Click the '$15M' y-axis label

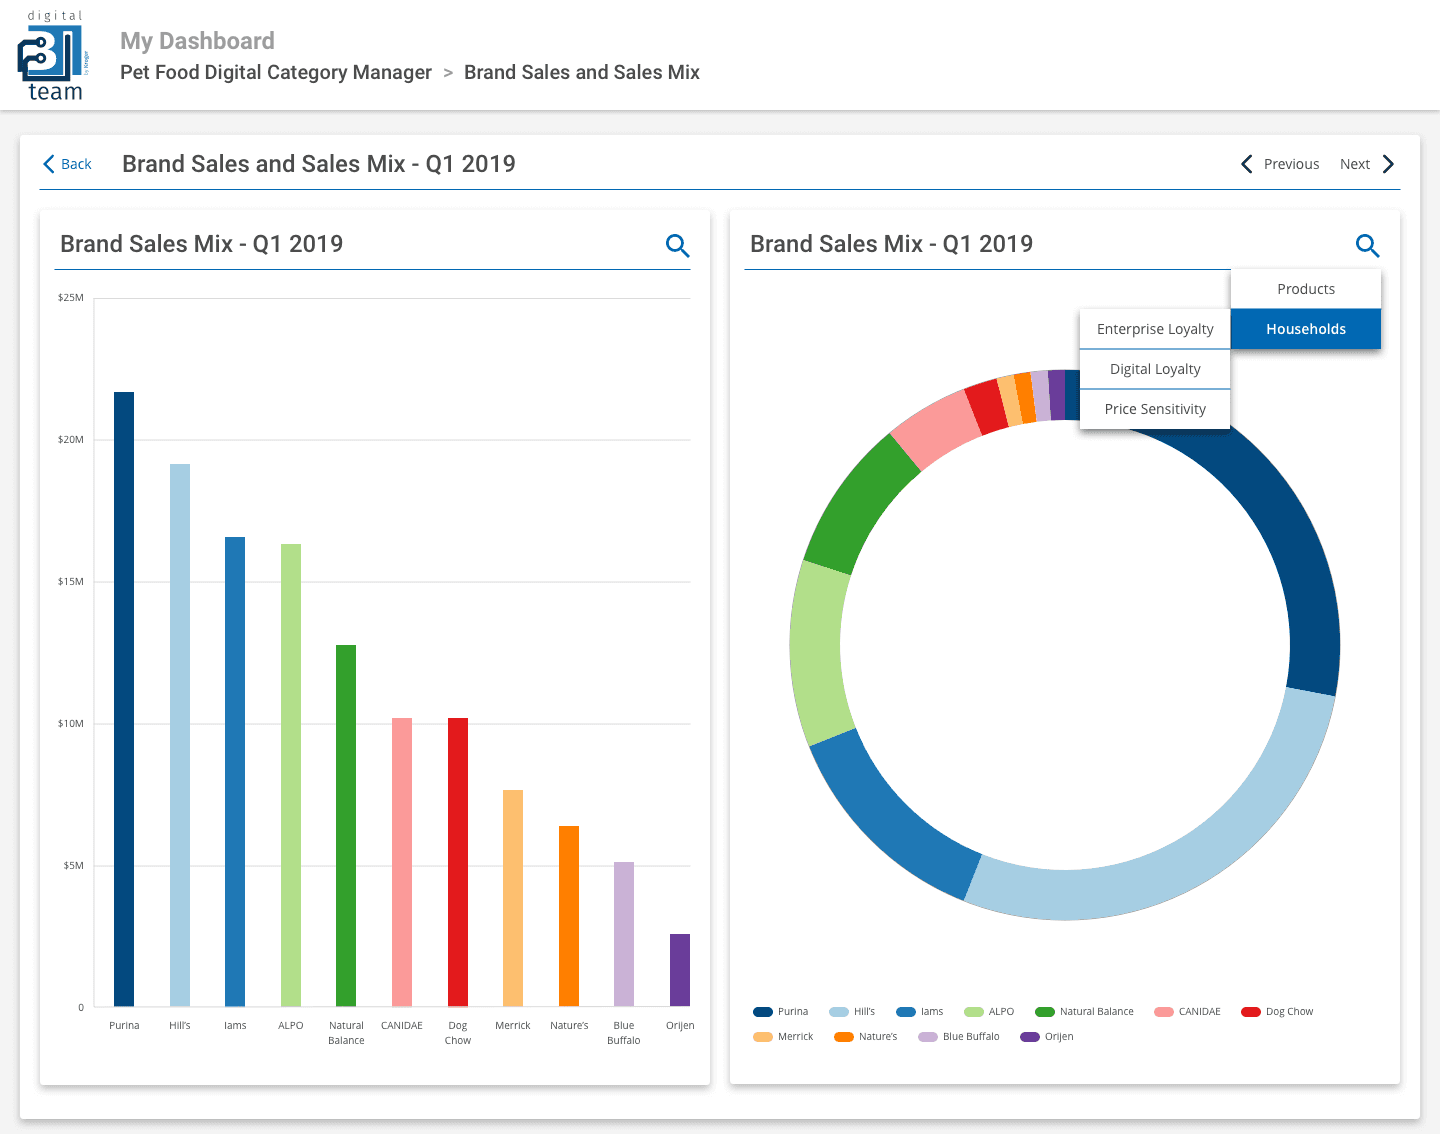71,582
